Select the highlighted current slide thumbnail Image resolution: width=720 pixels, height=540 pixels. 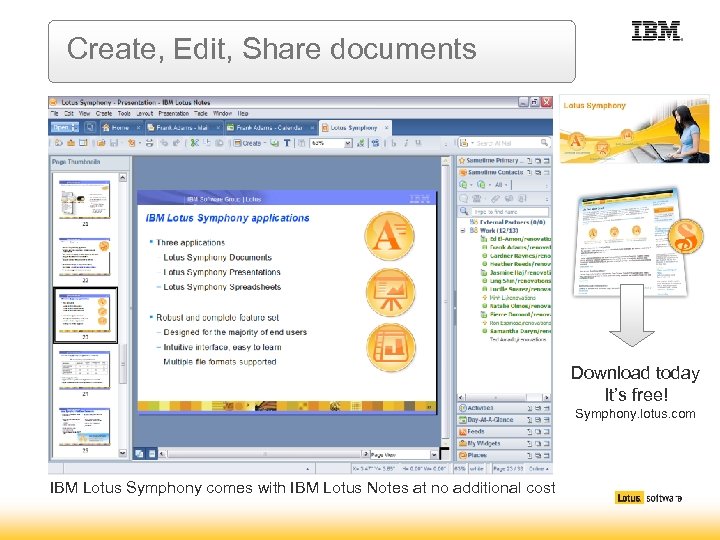pyautogui.click(x=85, y=315)
